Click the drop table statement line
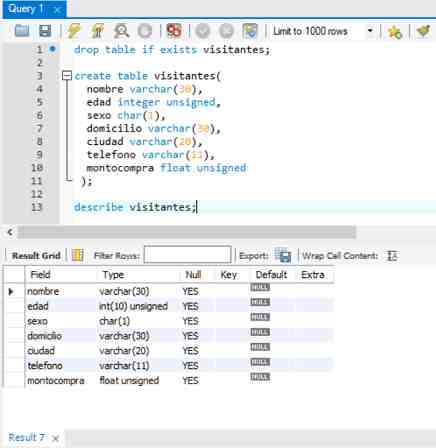This screenshot has height=448, width=436. click(x=172, y=50)
